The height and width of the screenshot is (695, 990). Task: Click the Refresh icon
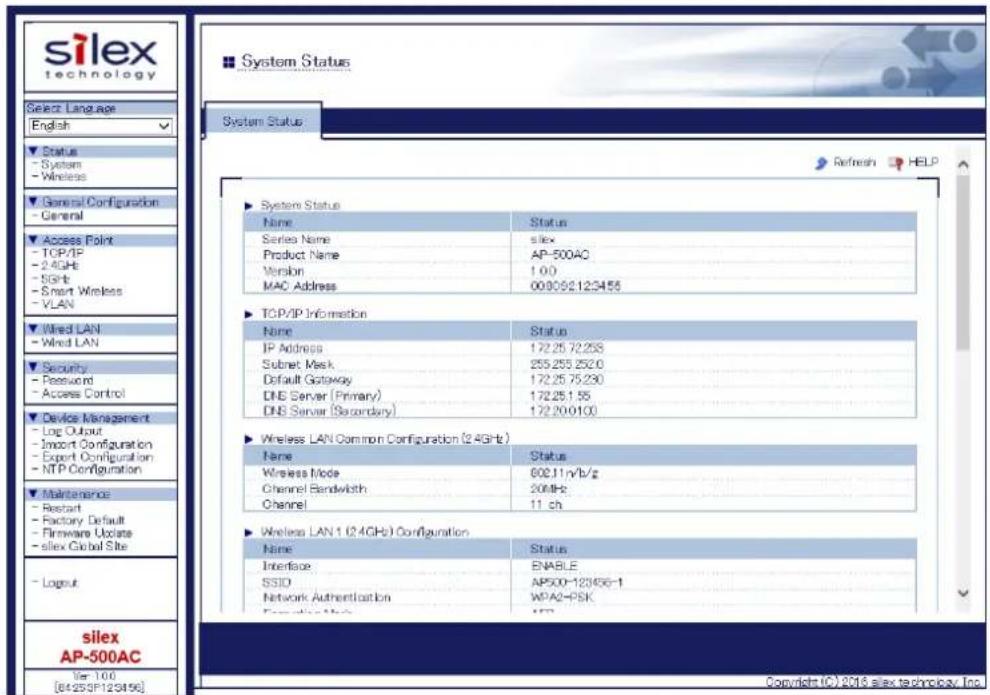coord(821,163)
